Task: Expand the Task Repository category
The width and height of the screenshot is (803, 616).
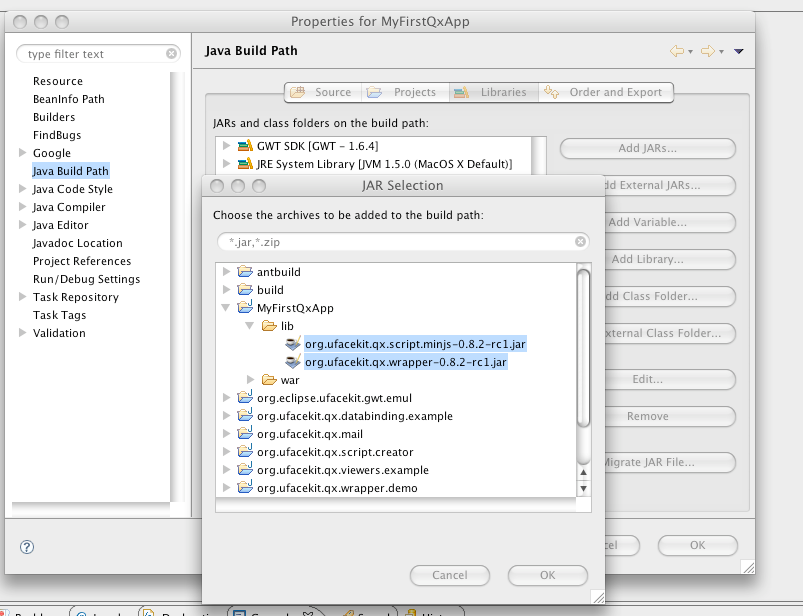Action: tap(22, 296)
